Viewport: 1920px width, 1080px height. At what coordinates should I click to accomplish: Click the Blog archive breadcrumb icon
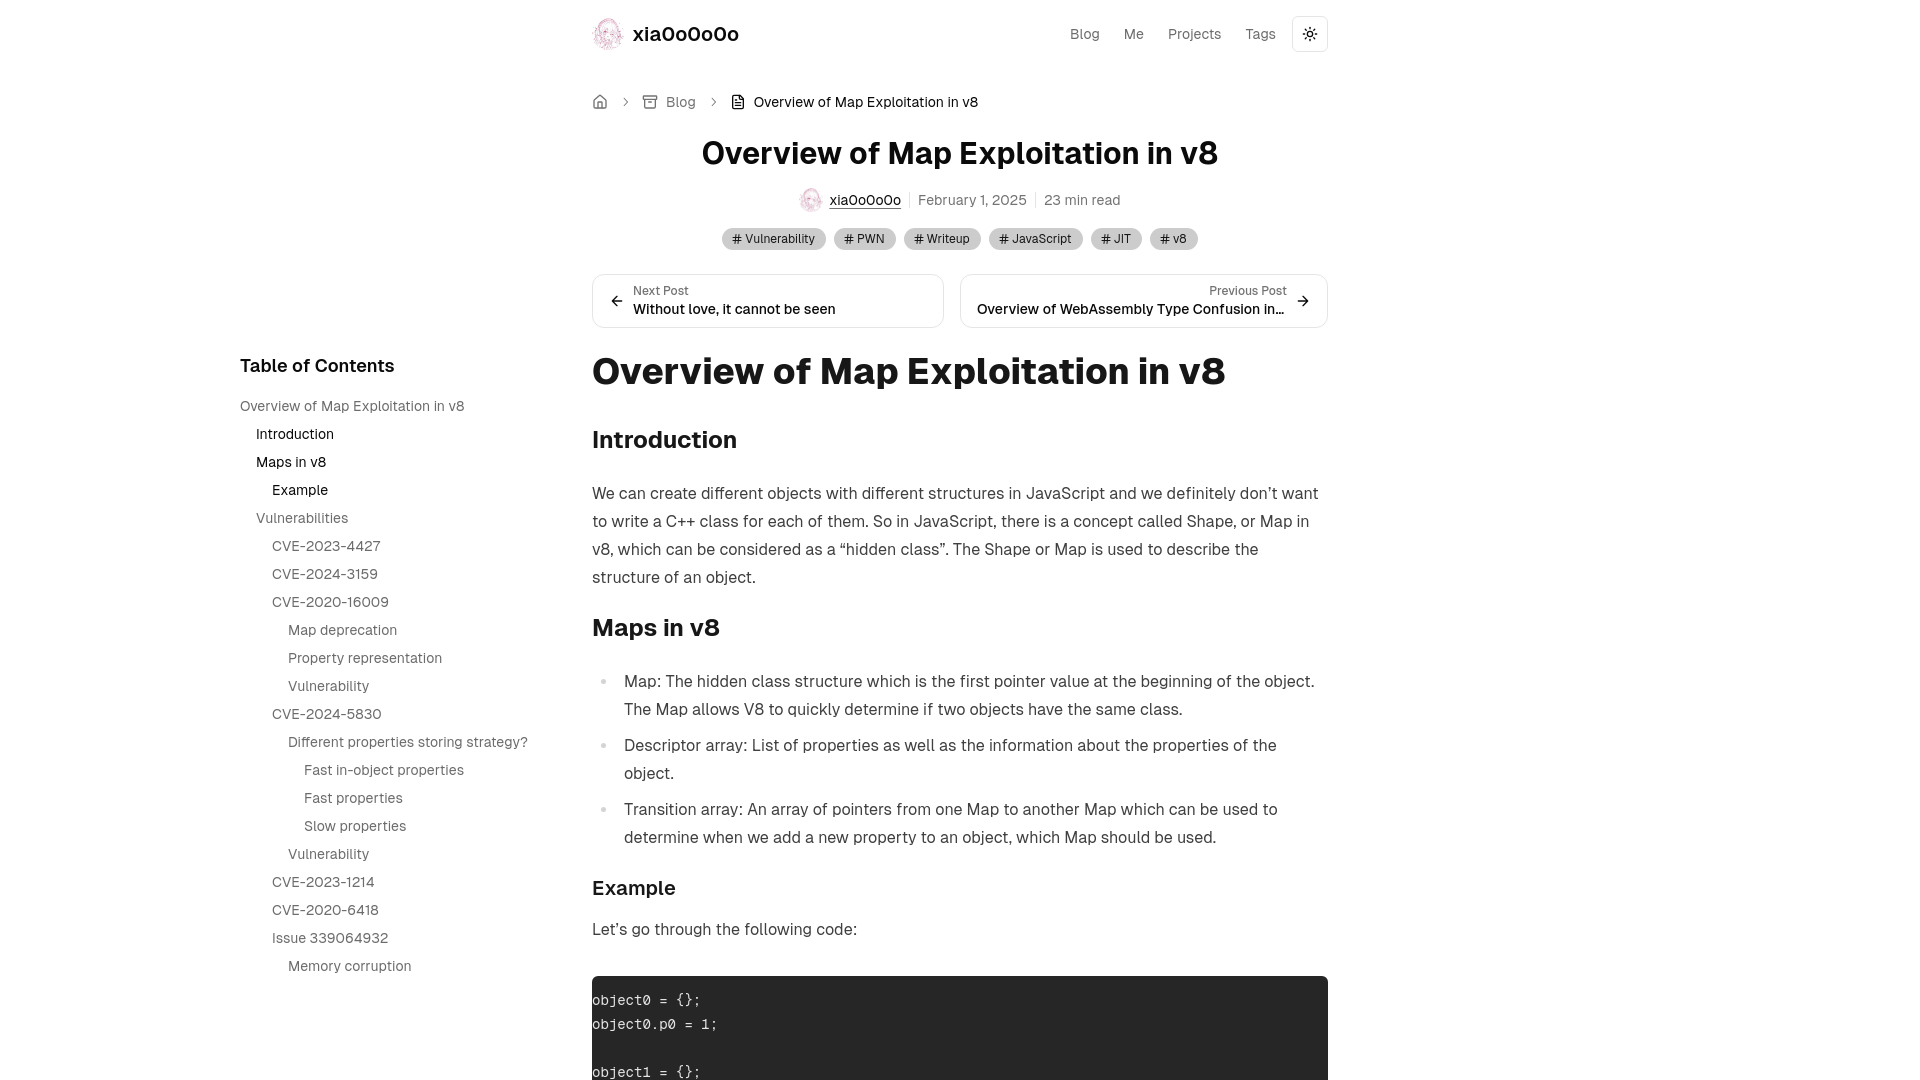(650, 102)
